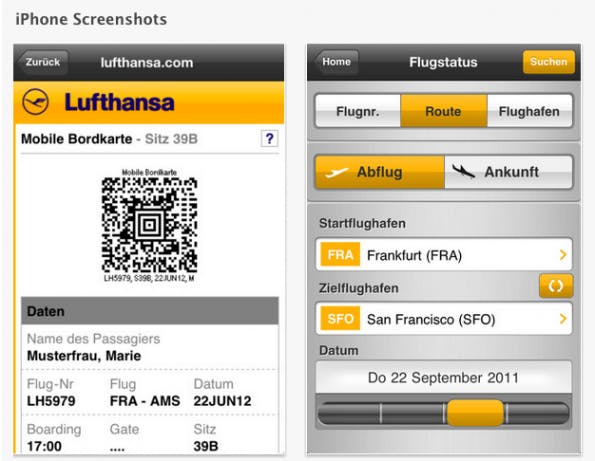Screen dimensions: 595x461
Task: Select the Ankunft arrival toggle
Action: coord(508,172)
